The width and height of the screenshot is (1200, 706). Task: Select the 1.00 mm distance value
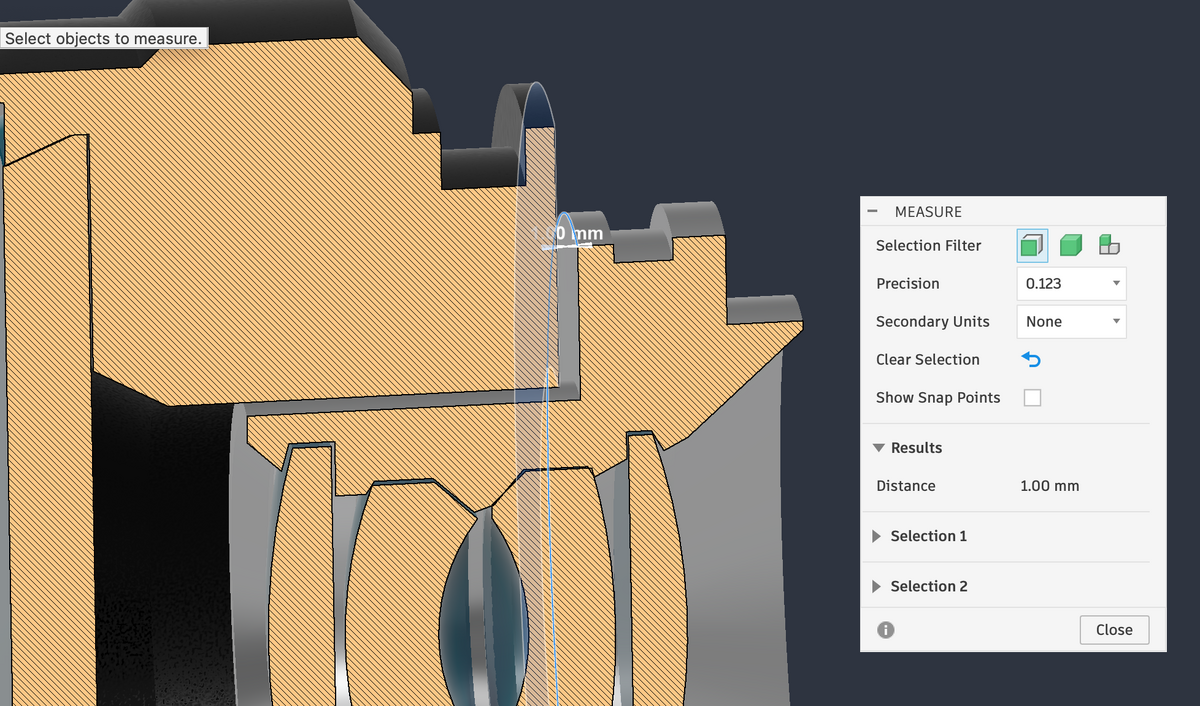tap(1049, 486)
